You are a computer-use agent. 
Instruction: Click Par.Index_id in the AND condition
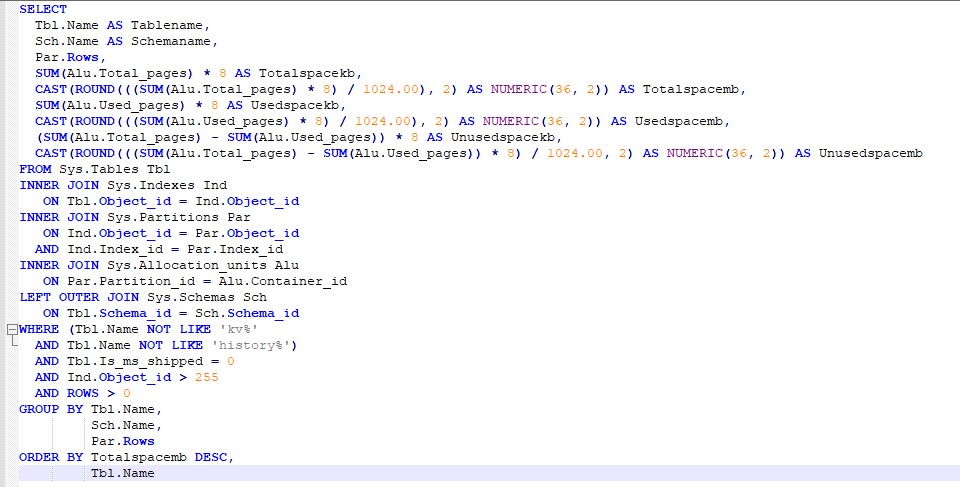[235, 249]
